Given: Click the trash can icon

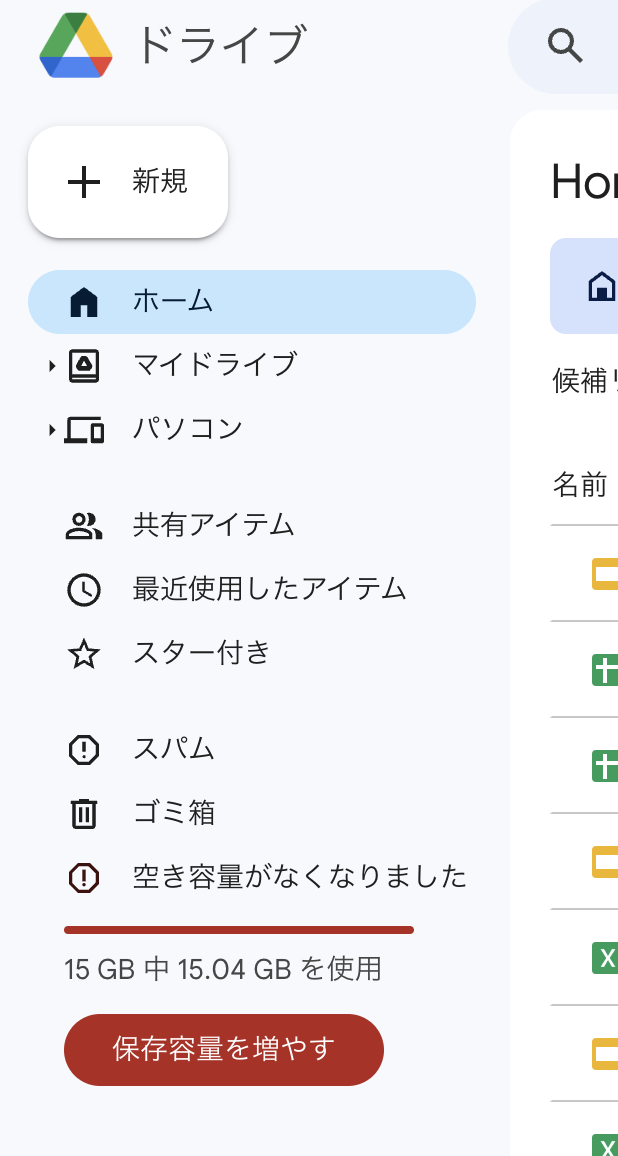Looking at the screenshot, I should 84,814.
